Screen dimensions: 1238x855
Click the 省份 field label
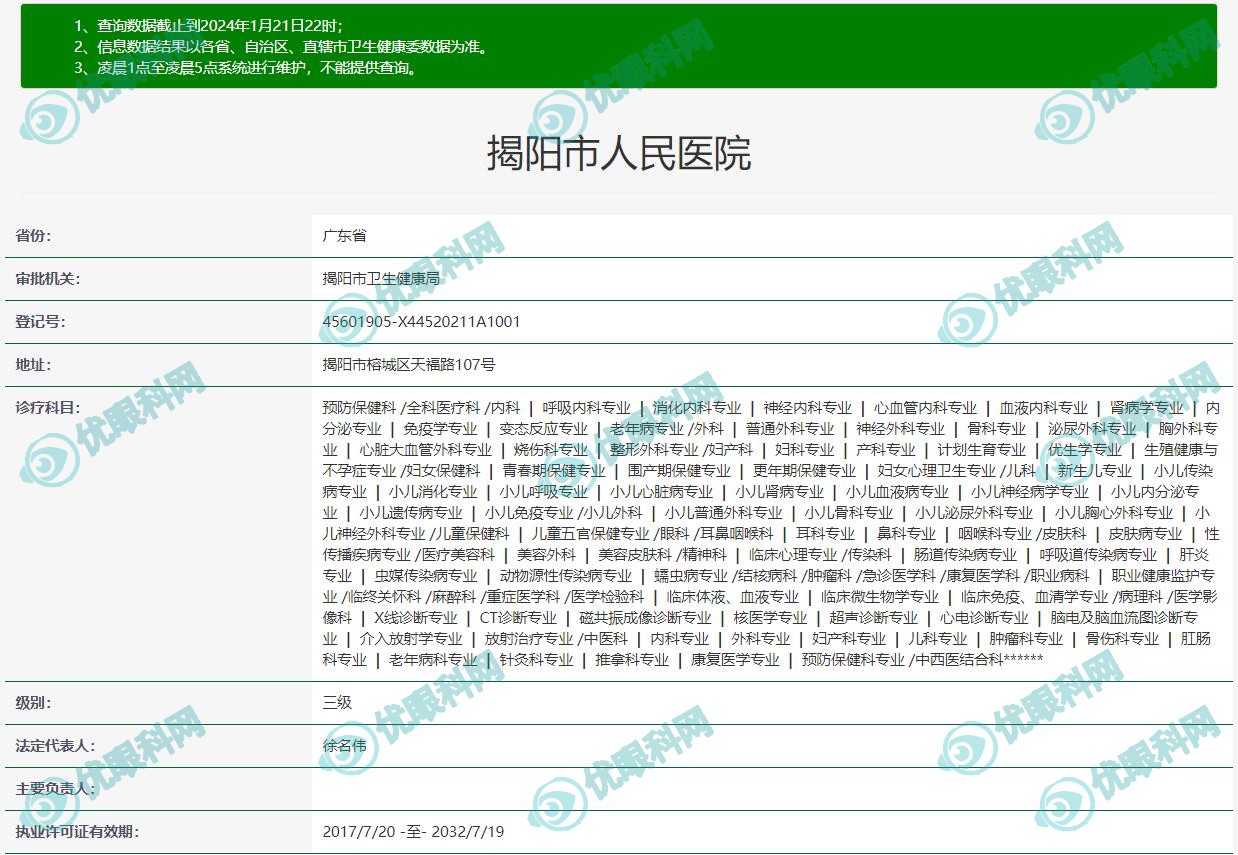pyautogui.click(x=33, y=236)
